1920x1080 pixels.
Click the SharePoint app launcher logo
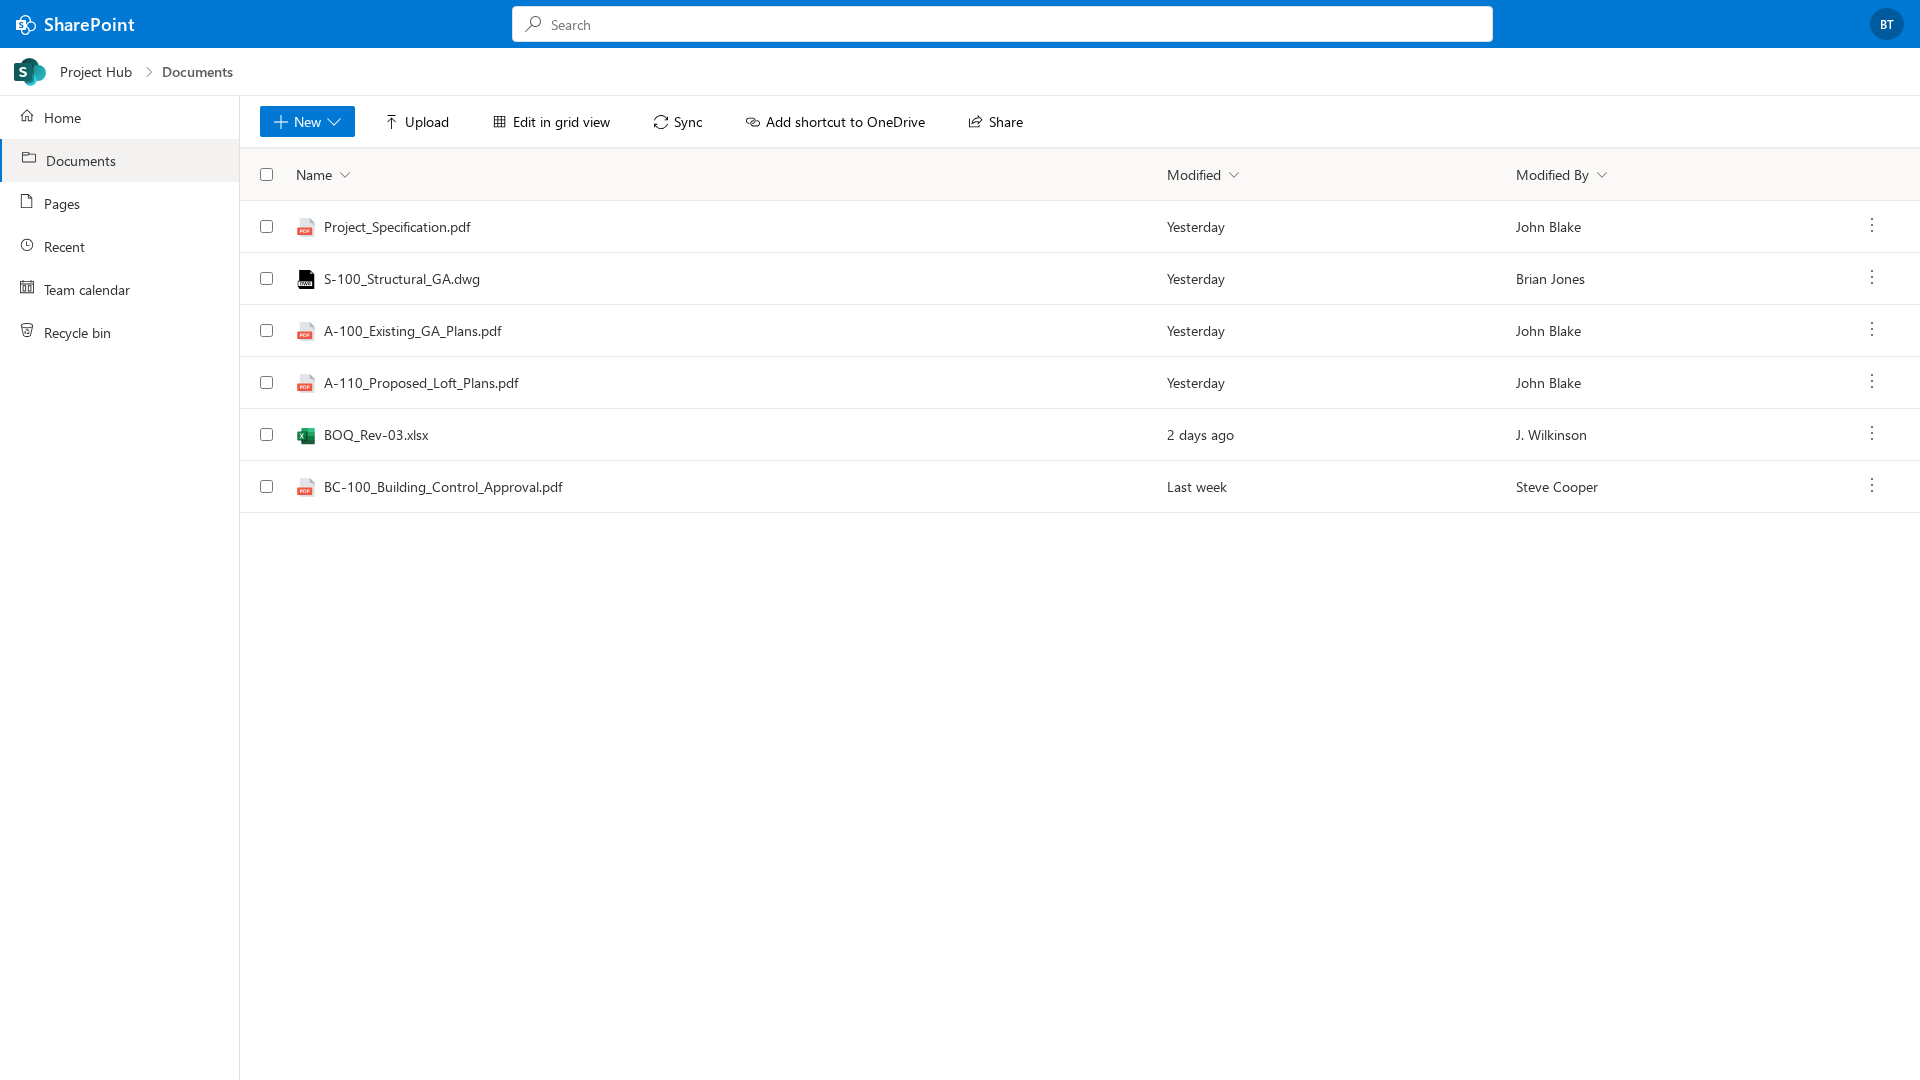[26, 24]
